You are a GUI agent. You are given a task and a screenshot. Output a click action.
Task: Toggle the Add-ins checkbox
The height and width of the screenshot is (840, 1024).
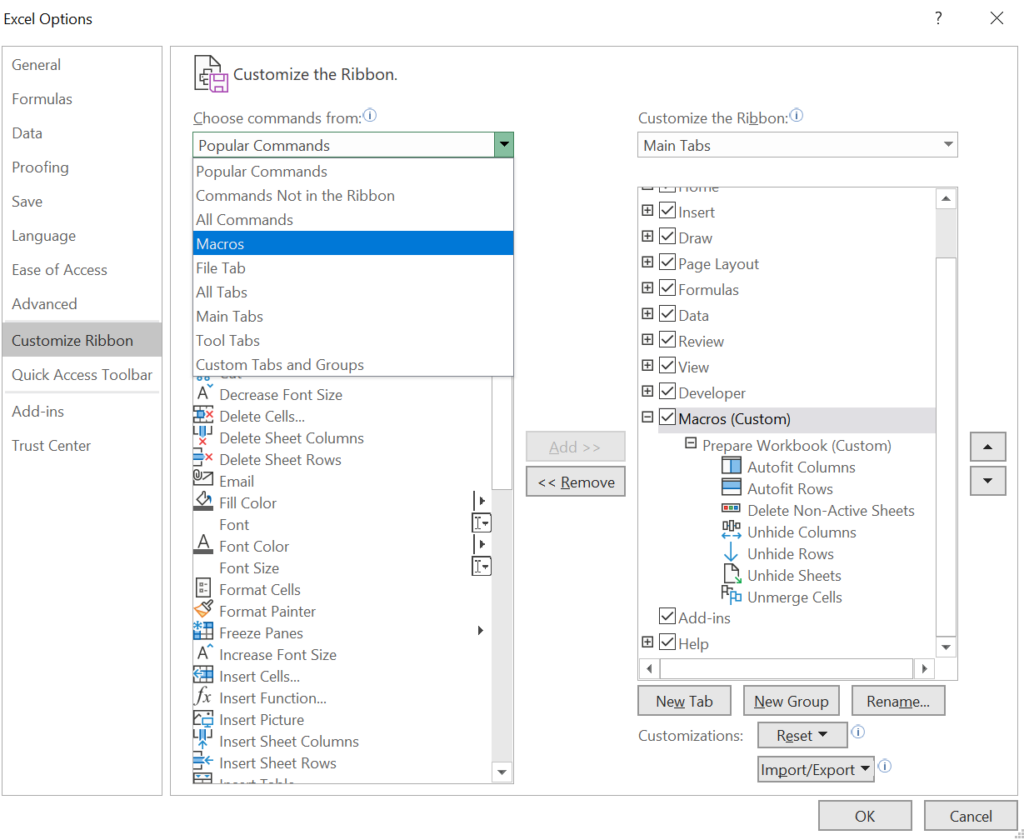667,615
